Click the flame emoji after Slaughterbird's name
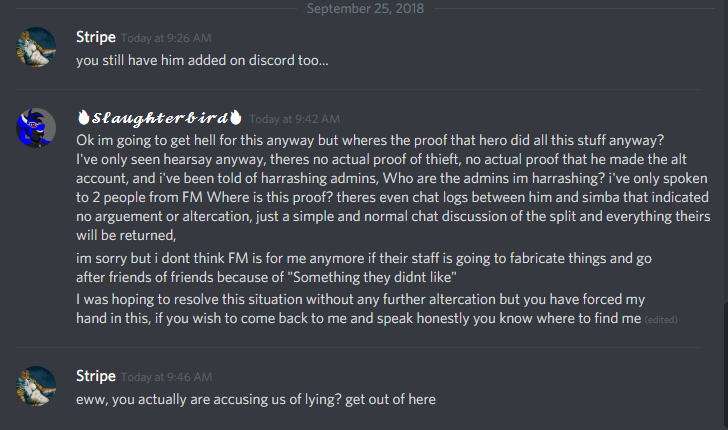728x430 pixels. (x=236, y=117)
